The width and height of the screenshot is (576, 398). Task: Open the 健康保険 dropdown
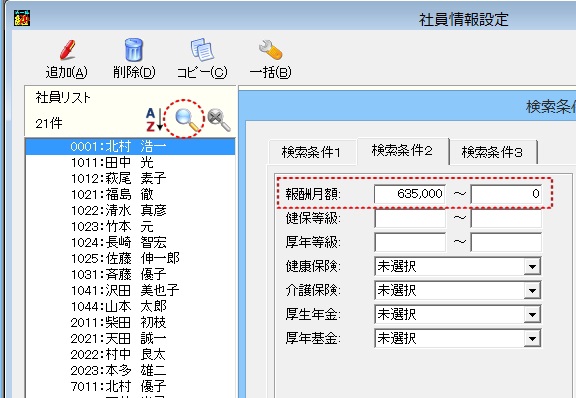[x=532, y=266]
